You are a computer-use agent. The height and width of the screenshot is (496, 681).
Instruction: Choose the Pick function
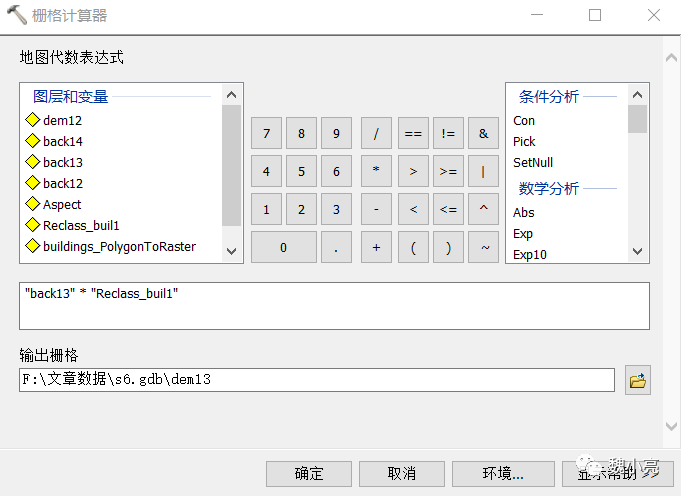point(524,141)
